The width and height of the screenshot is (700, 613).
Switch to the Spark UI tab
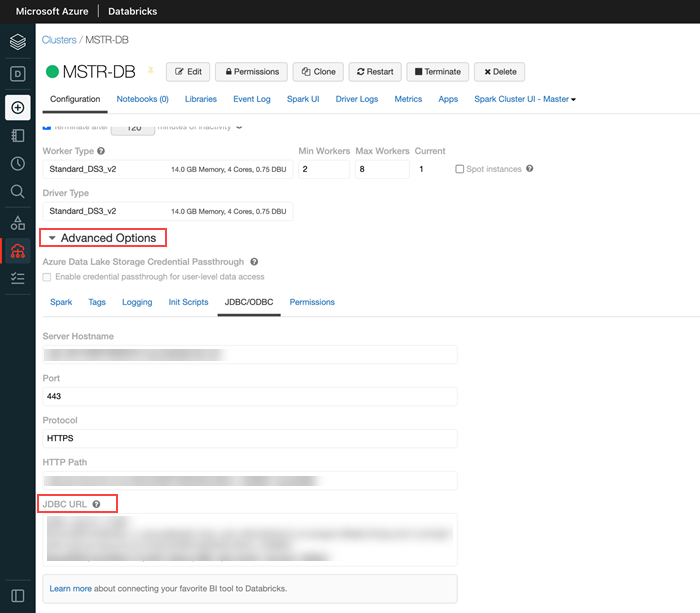(303, 99)
